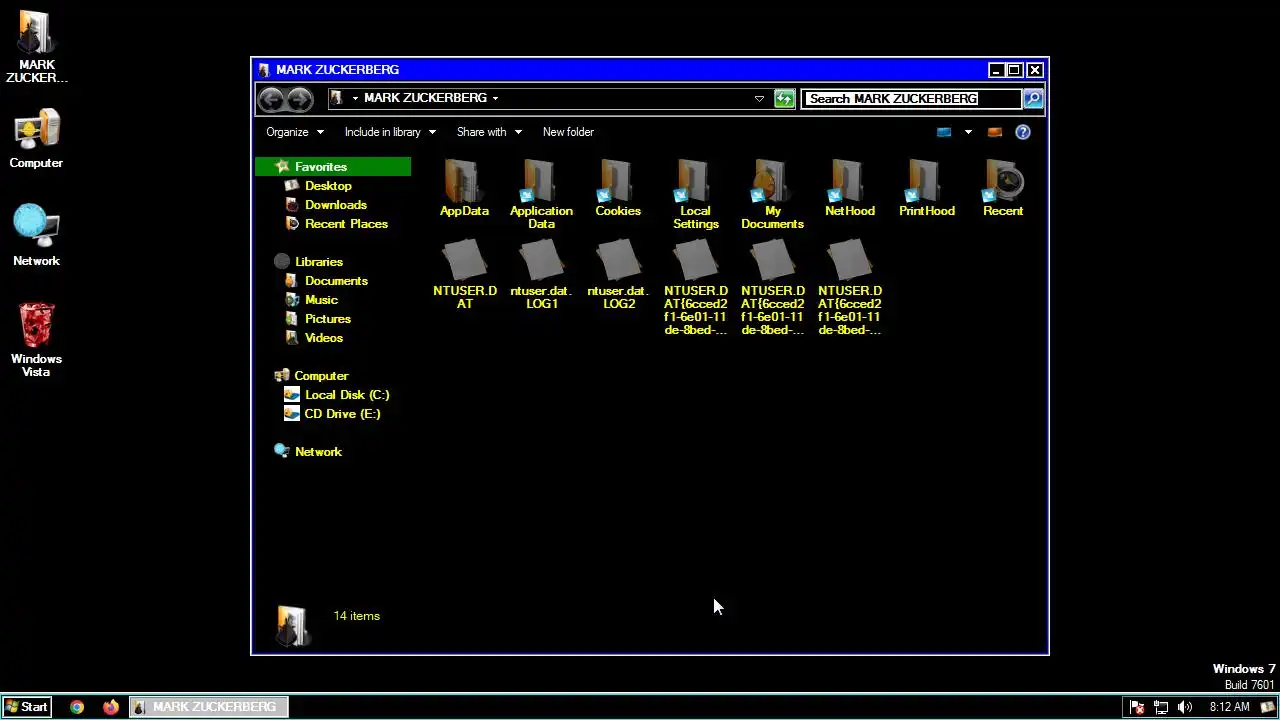Click the volume speaker tray icon
This screenshot has height=720, width=1280.
(1185, 707)
